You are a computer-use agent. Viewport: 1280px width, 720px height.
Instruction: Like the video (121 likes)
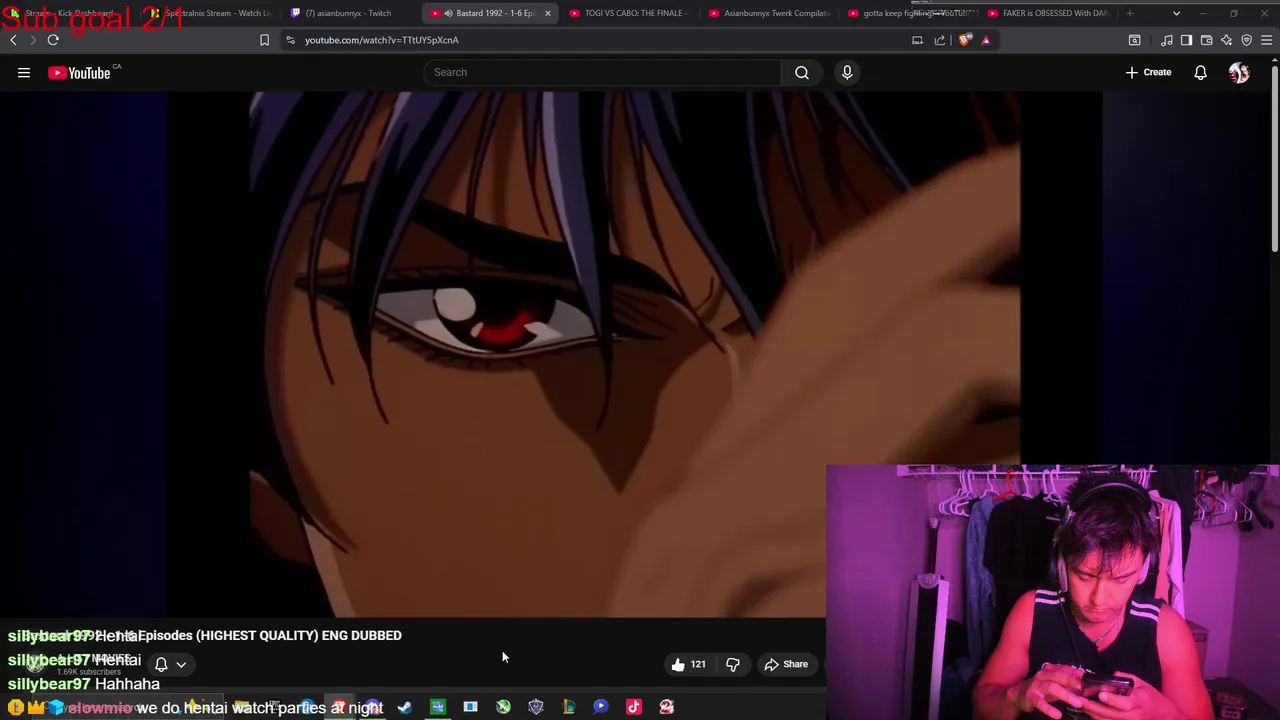tap(688, 664)
